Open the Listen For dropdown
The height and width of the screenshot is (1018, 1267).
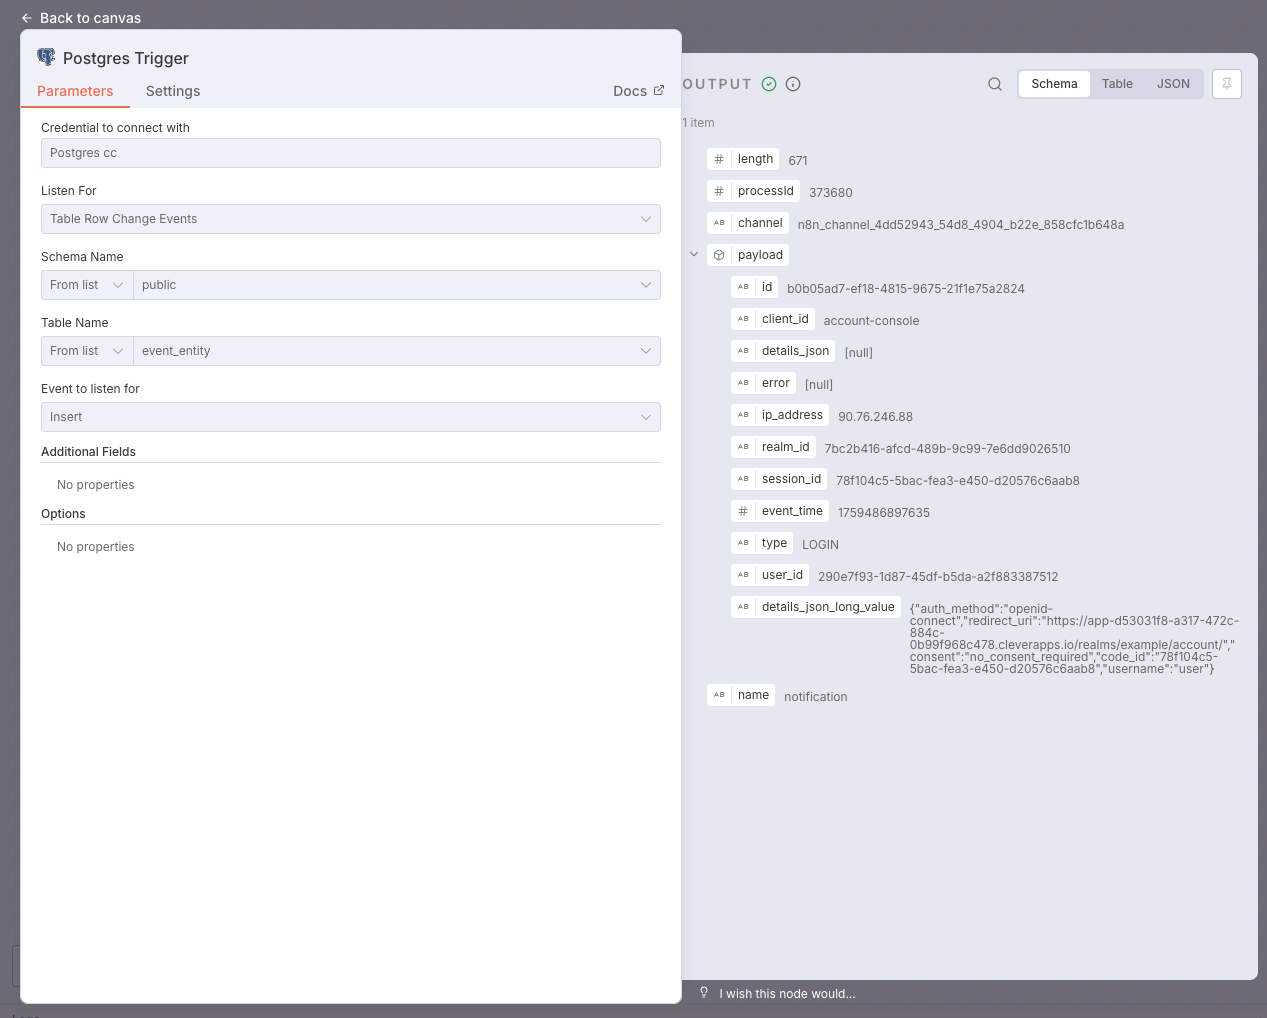[x=350, y=219]
